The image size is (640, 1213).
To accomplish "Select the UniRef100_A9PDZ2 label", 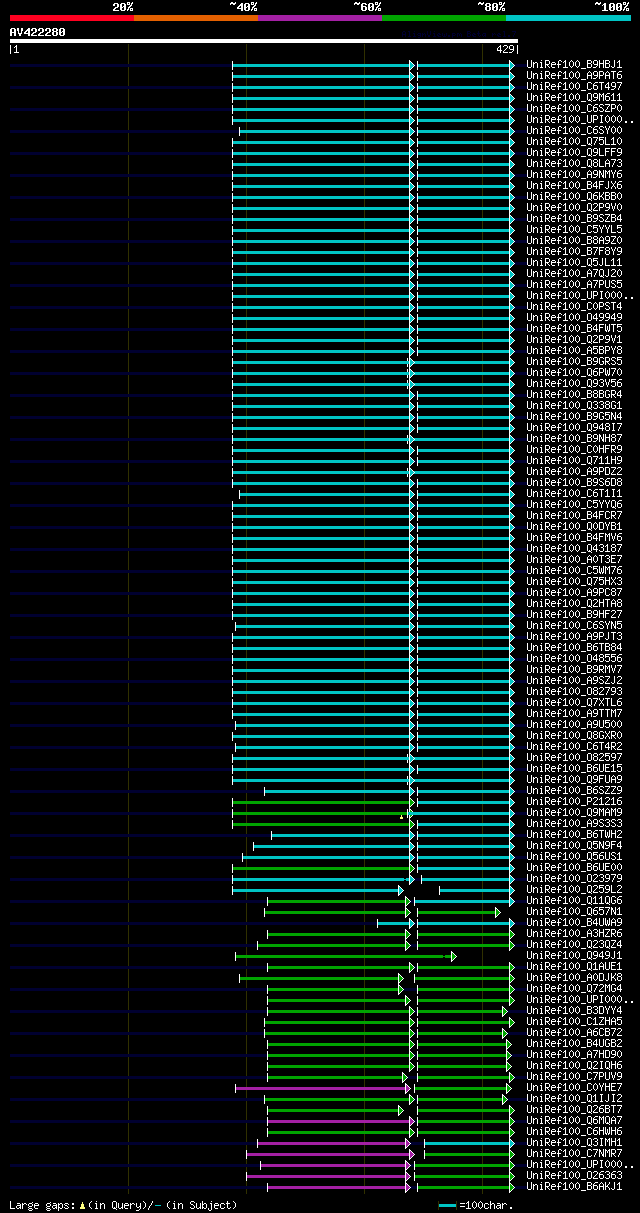I will pyautogui.click(x=574, y=471).
